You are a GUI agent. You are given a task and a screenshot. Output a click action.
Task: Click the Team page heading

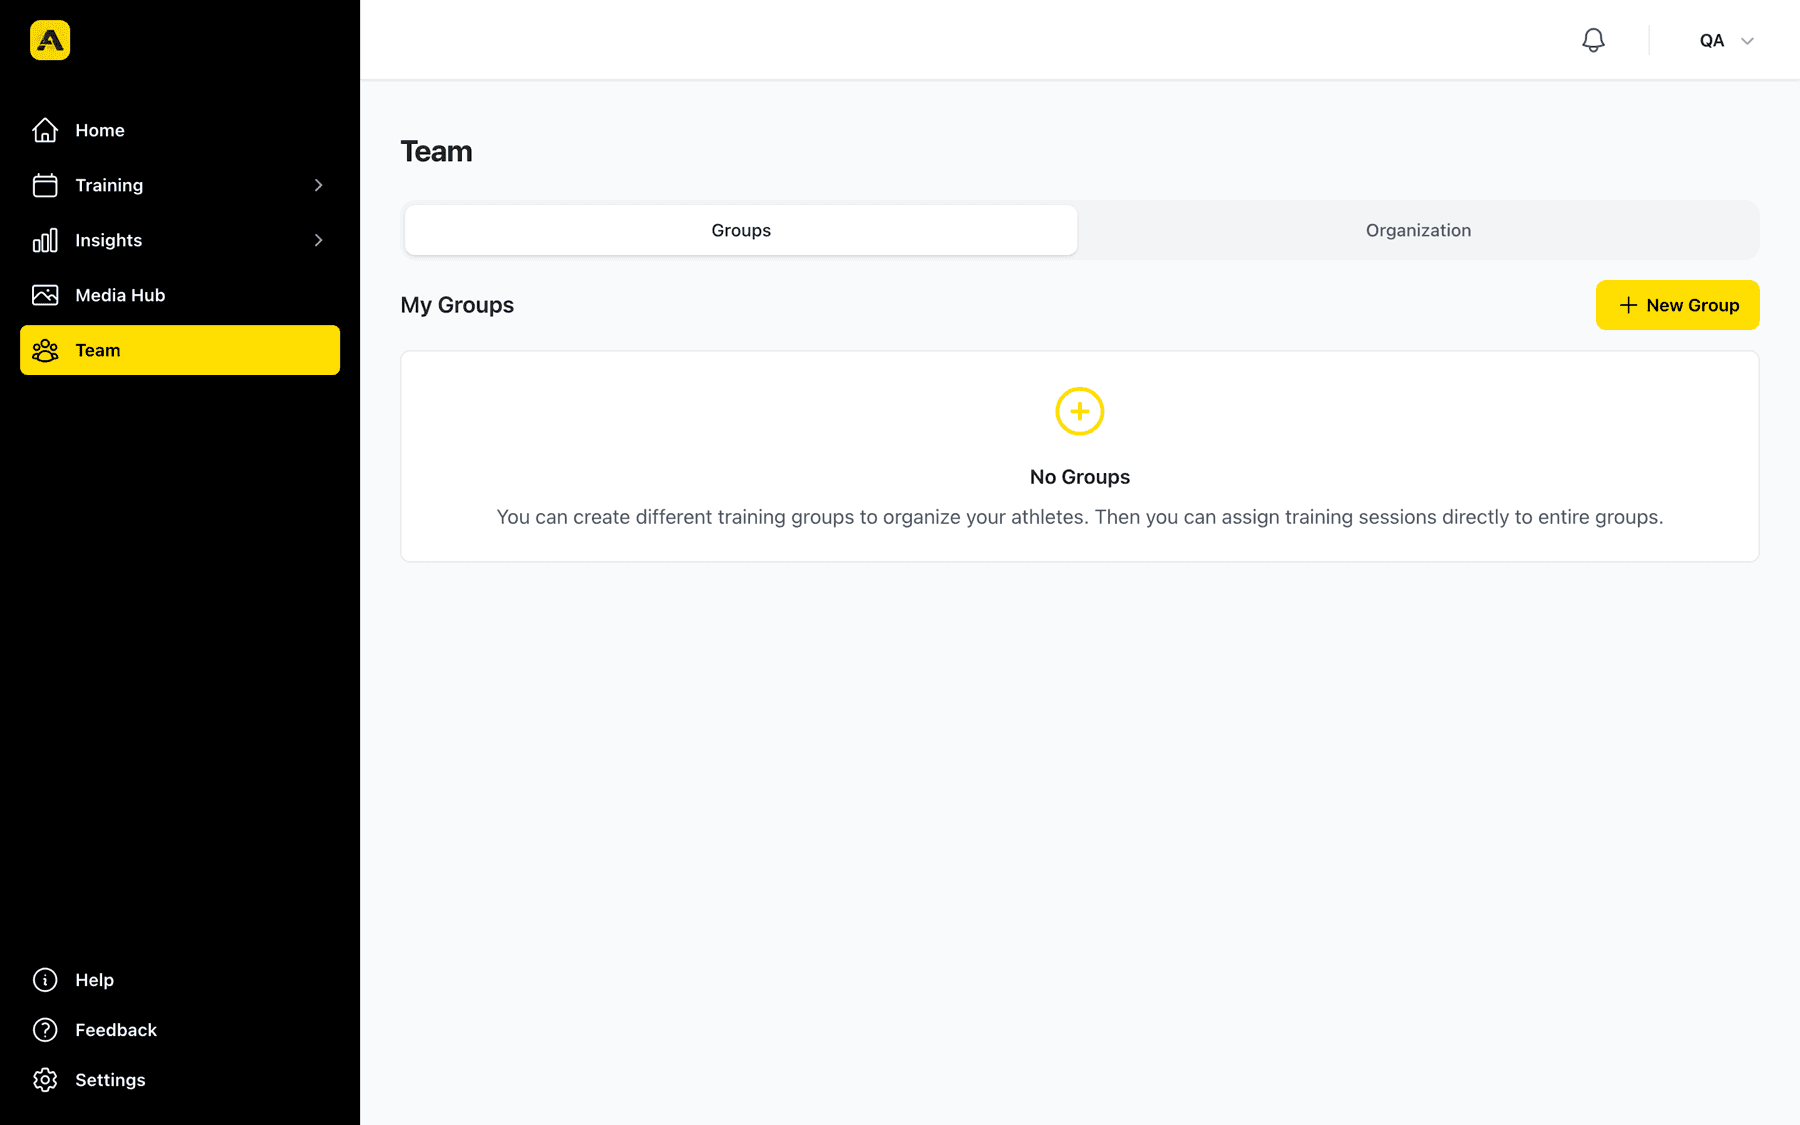coord(436,151)
